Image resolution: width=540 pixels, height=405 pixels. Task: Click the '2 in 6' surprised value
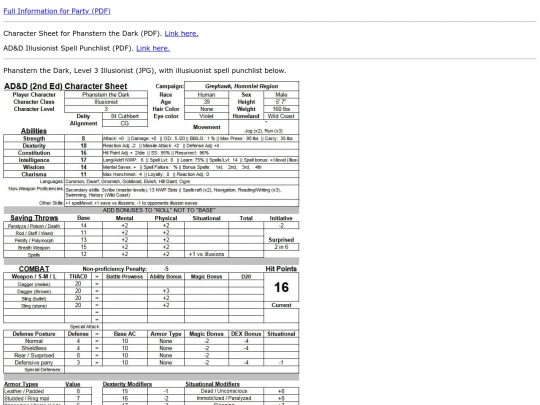281,247
